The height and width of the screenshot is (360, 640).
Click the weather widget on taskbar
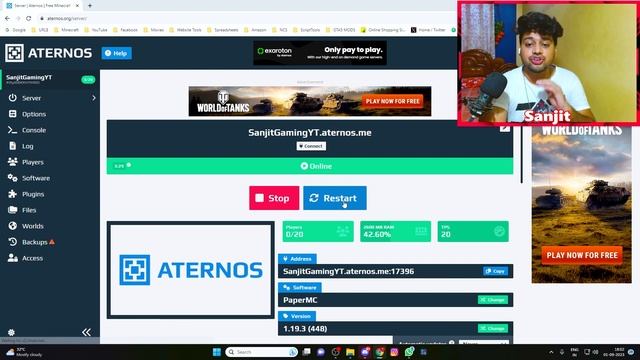[x=24, y=352]
